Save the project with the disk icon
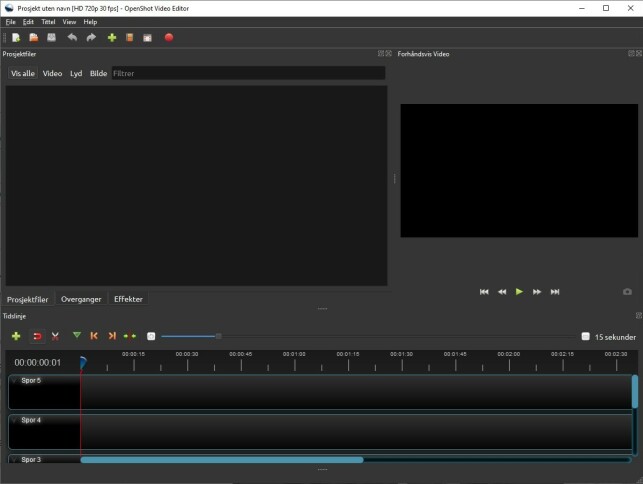 tap(51, 38)
